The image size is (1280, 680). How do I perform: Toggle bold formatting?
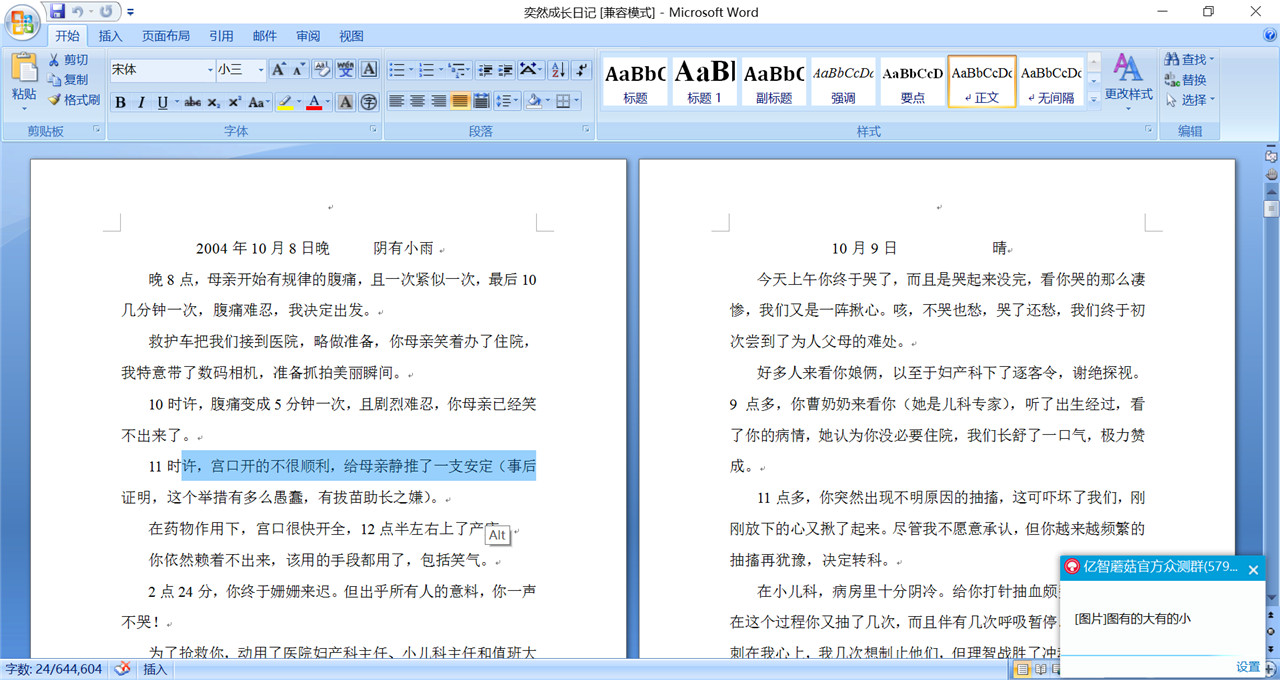(x=120, y=102)
